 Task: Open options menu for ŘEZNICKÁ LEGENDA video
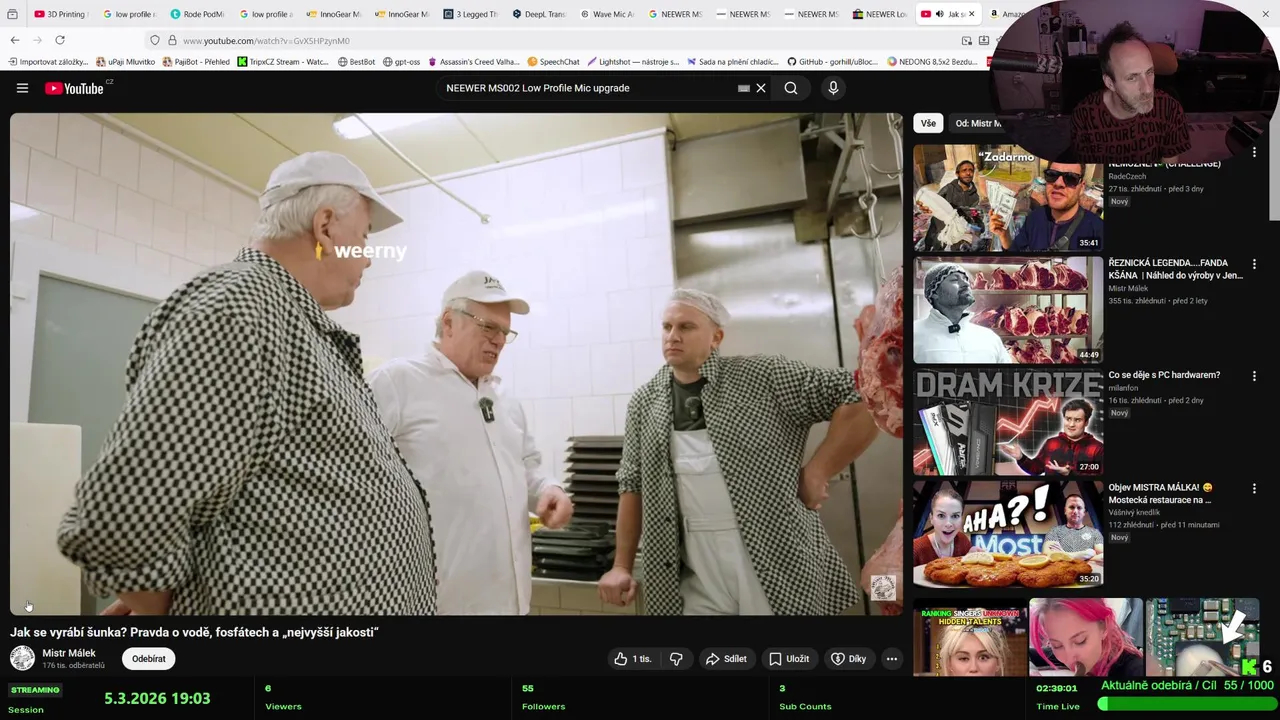1254,265
